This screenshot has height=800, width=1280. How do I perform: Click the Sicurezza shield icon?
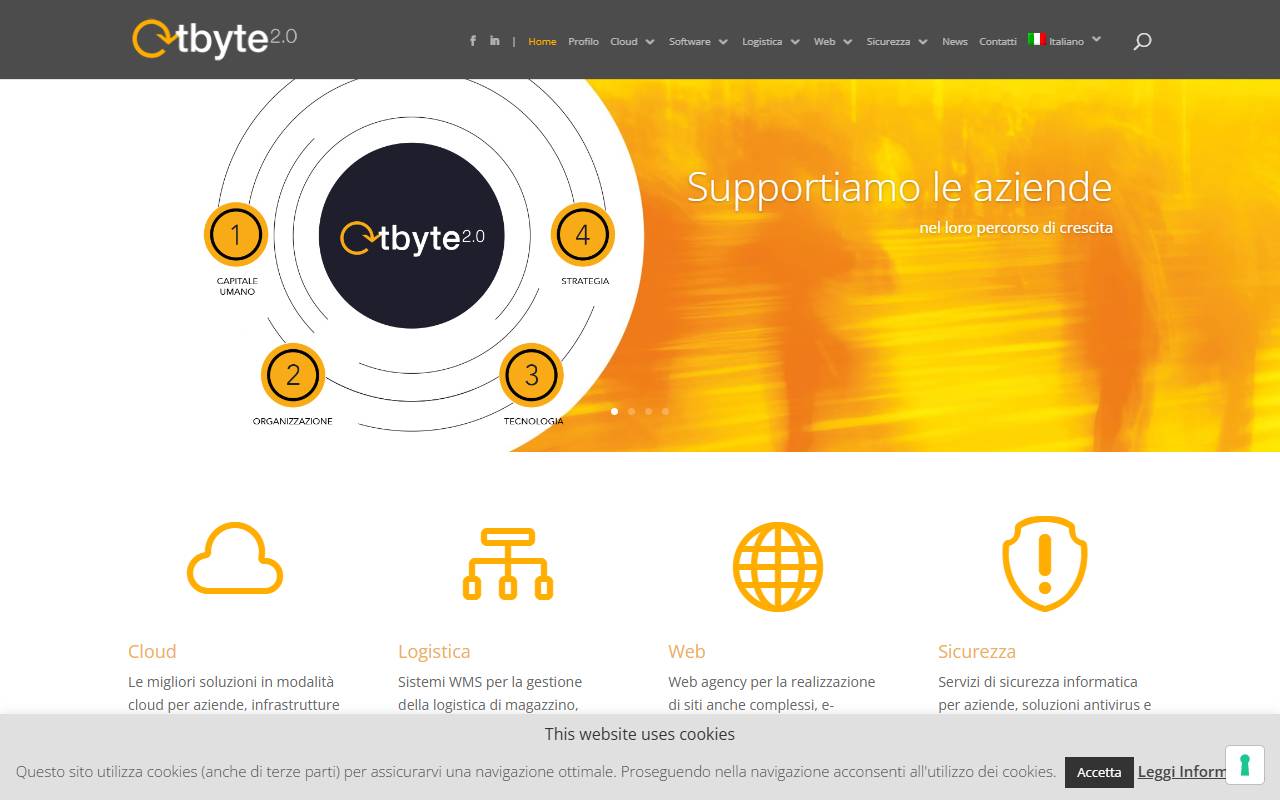1045,563
